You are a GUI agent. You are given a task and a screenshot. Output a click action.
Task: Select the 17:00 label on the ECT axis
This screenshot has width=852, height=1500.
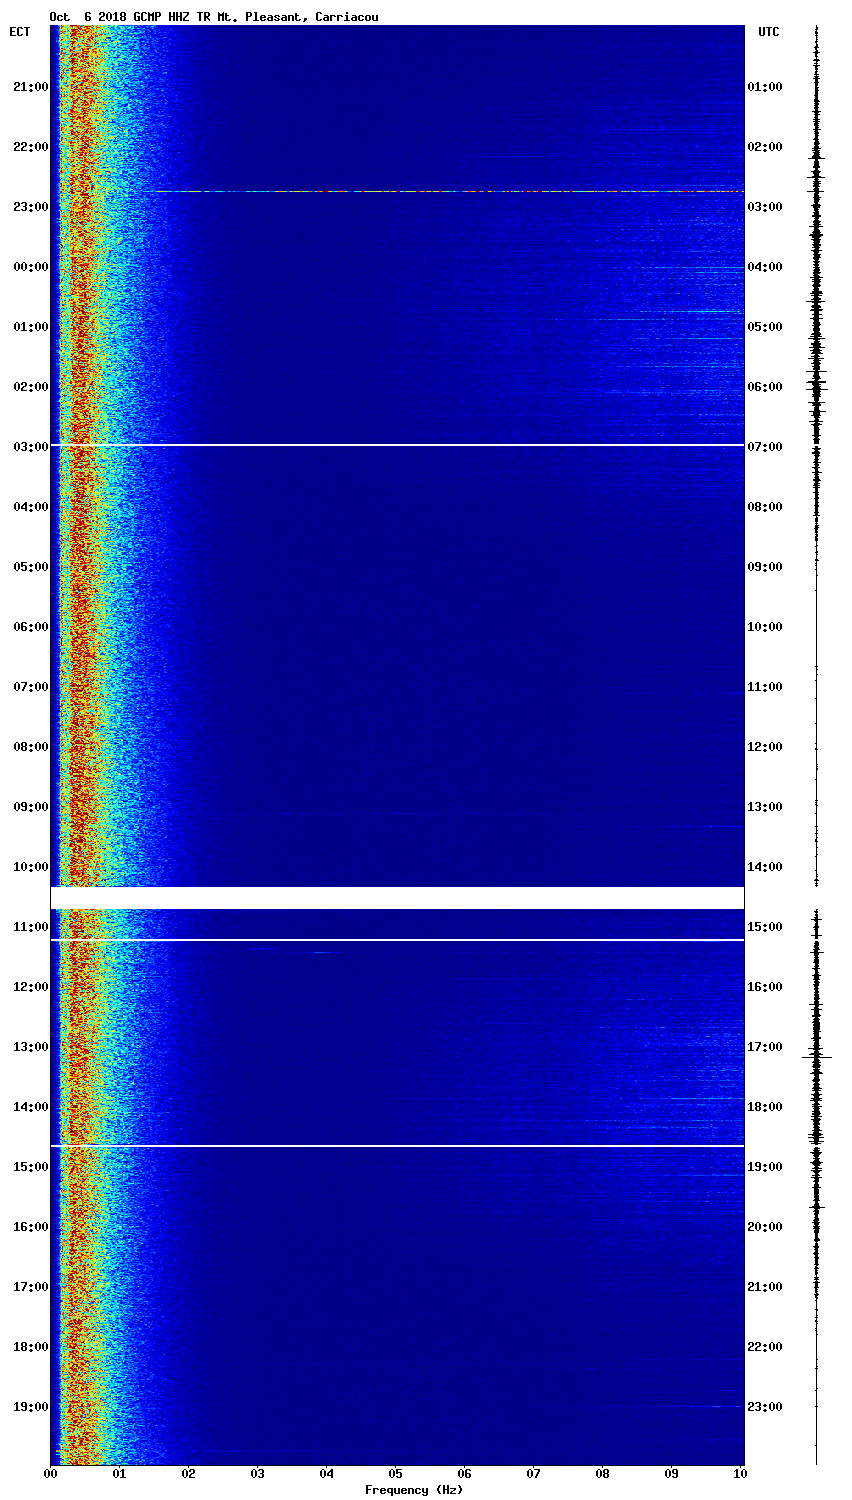click(30, 1287)
